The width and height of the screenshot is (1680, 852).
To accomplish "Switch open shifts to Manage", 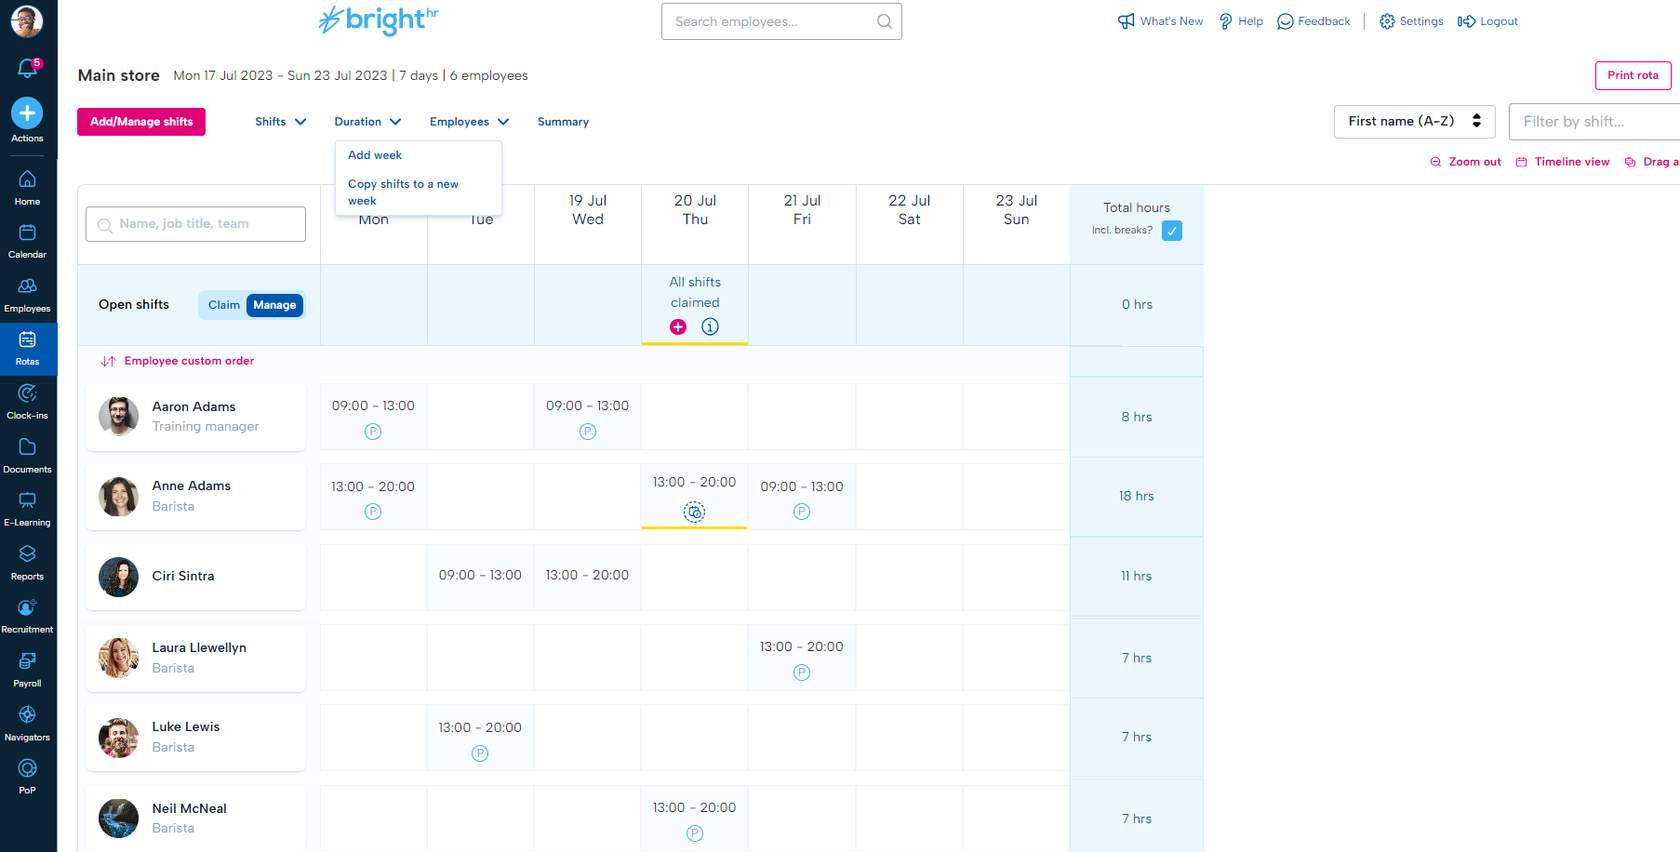I will 275,305.
